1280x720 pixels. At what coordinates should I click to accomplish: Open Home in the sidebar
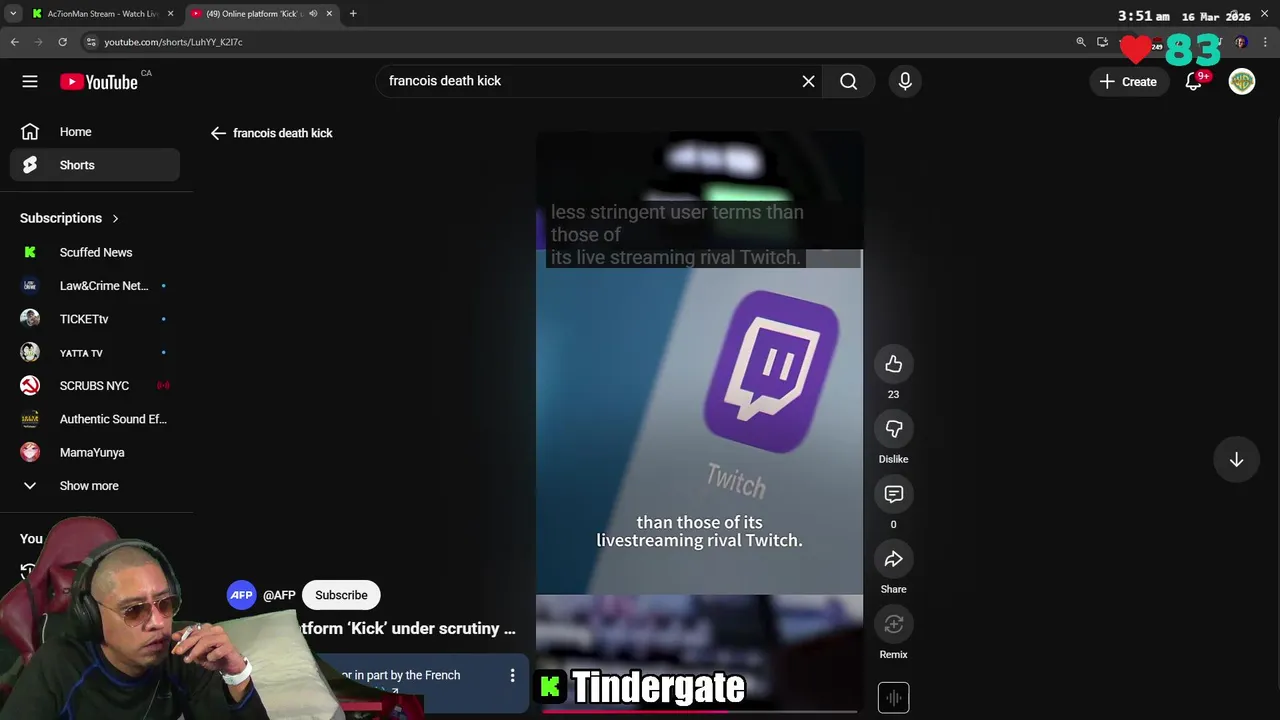[95, 132]
